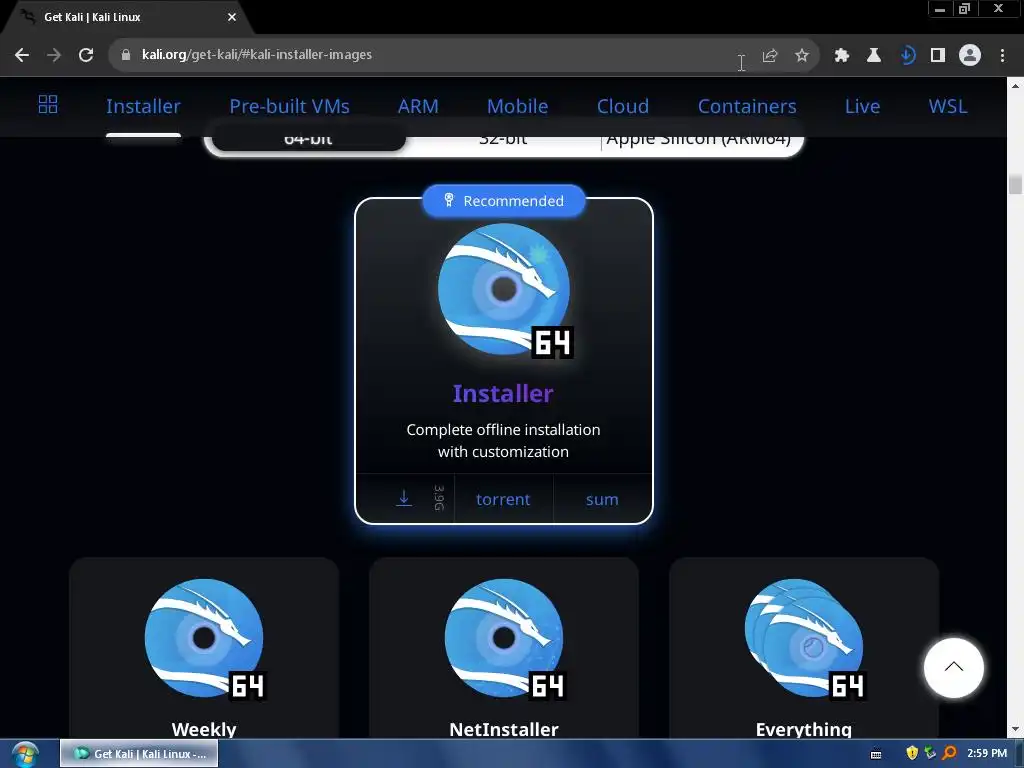Close the Get Kali browser tab

(x=232, y=17)
